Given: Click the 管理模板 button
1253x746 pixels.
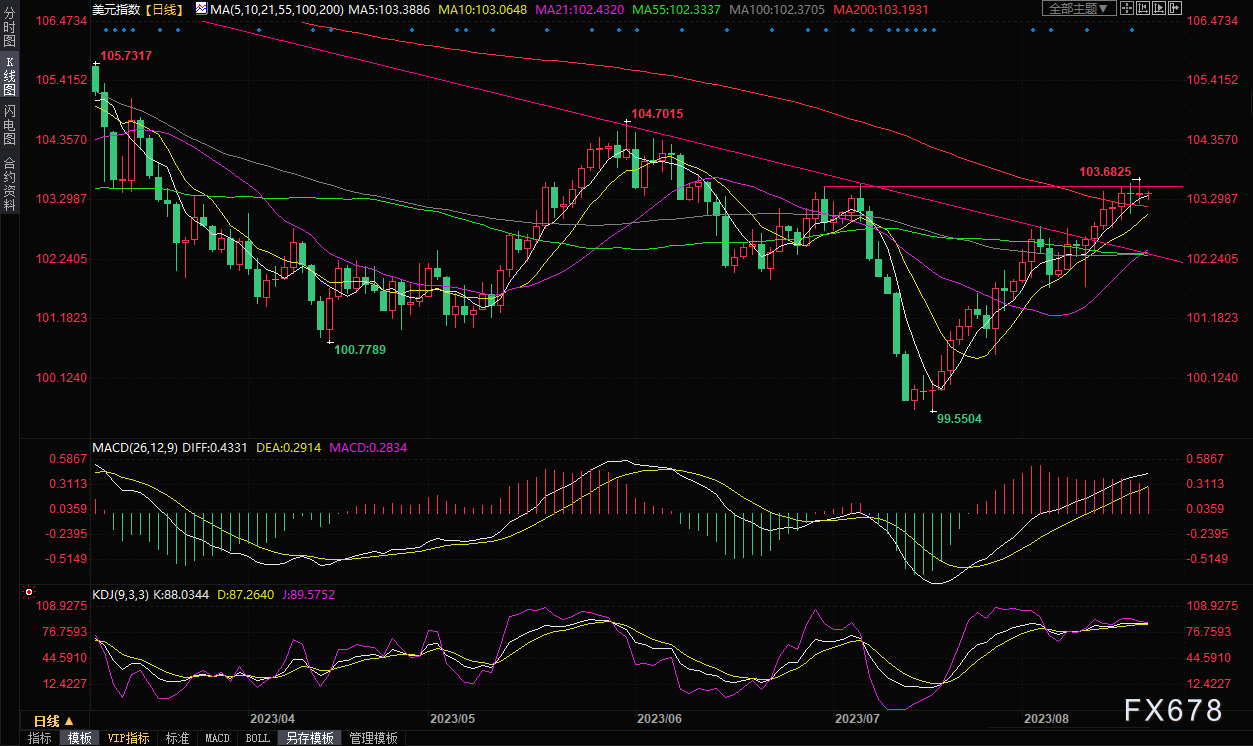Looking at the screenshot, I should point(373,738).
